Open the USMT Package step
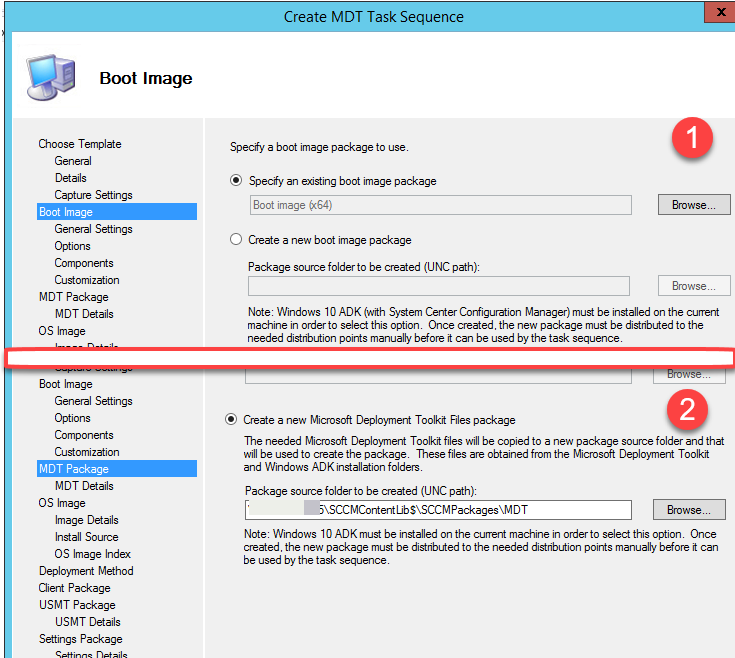Image resolution: width=735 pixels, height=658 pixels. (x=77, y=605)
